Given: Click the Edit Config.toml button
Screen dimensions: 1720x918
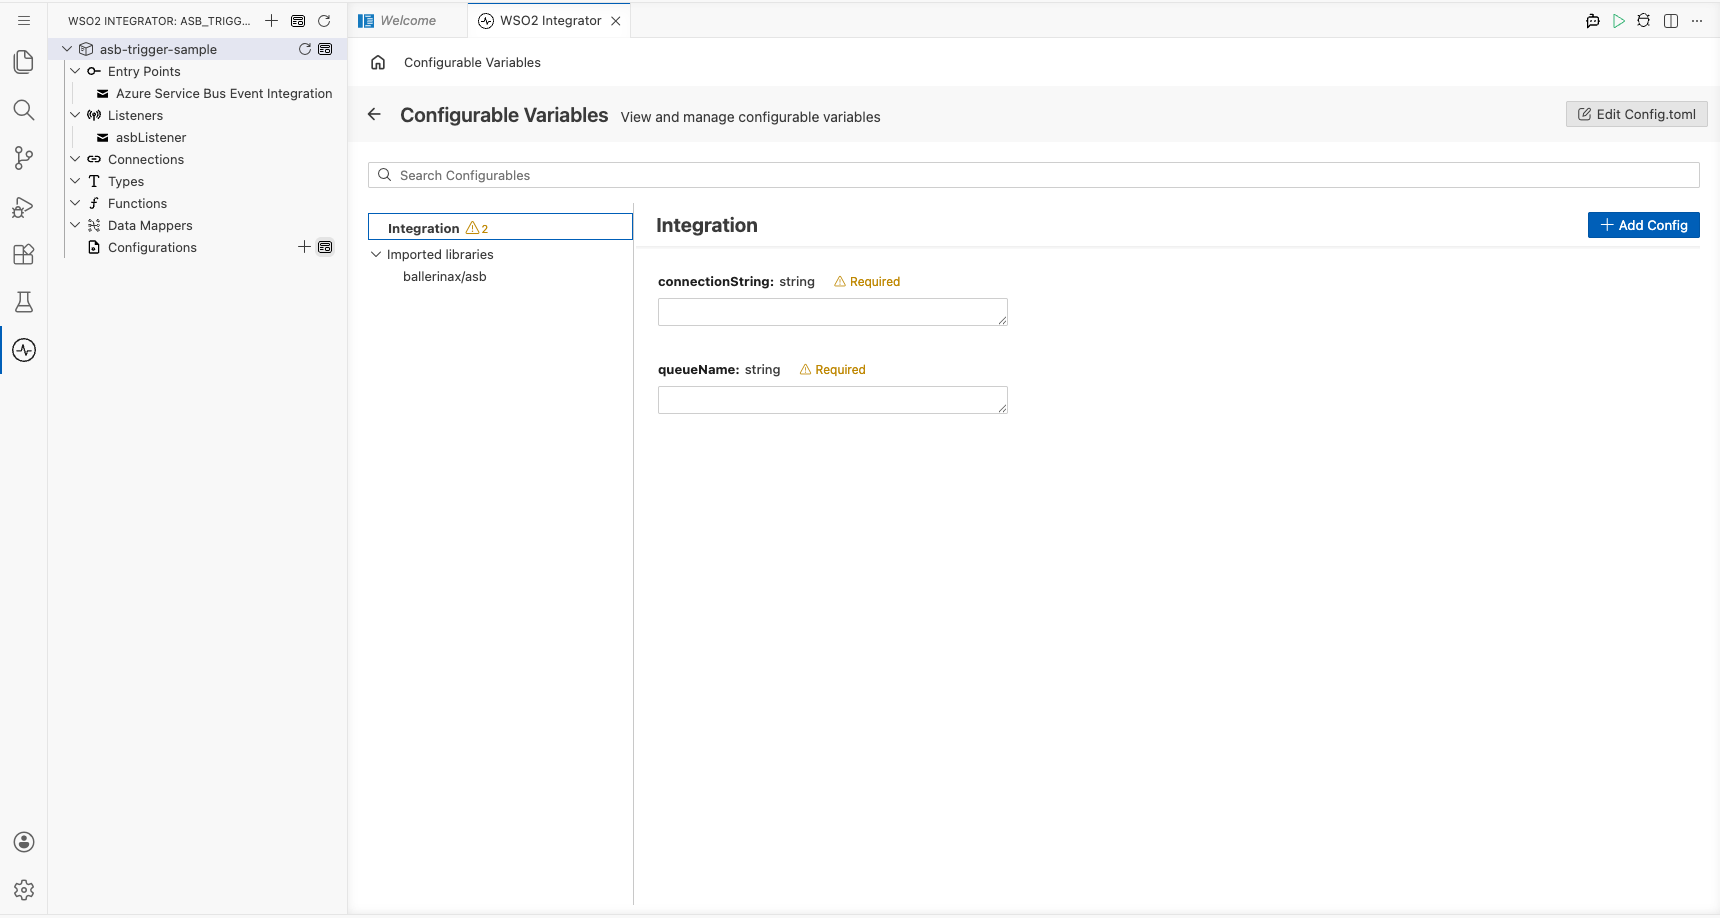Looking at the screenshot, I should 1637,114.
